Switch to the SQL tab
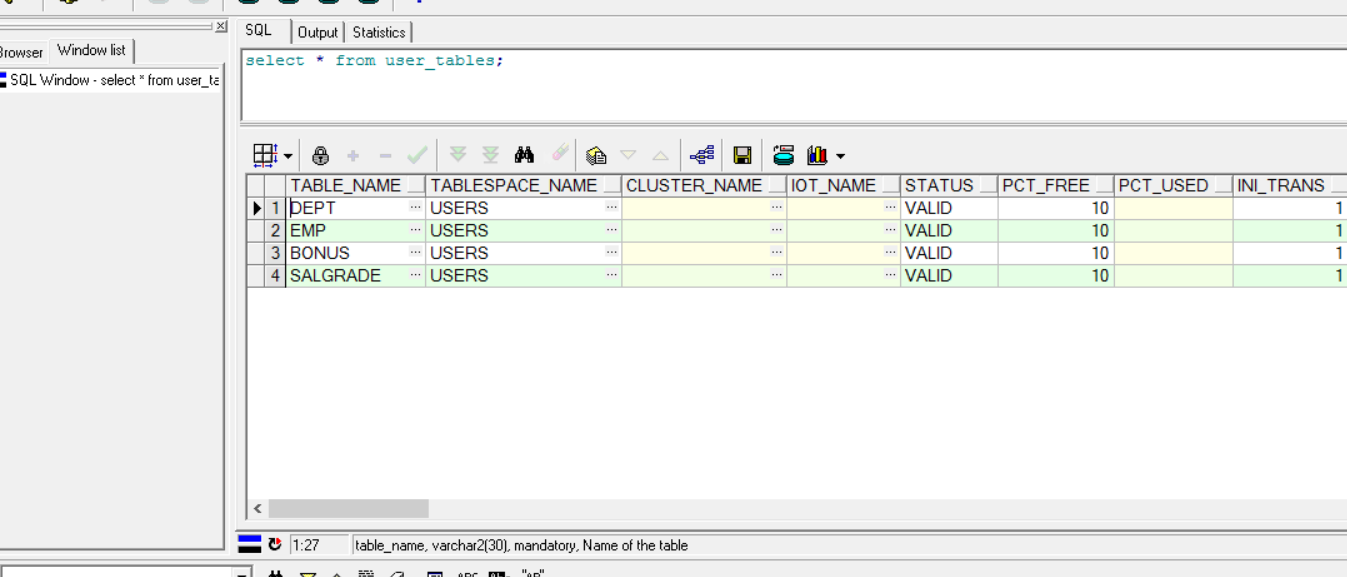The height and width of the screenshot is (577, 1347). [x=259, y=31]
